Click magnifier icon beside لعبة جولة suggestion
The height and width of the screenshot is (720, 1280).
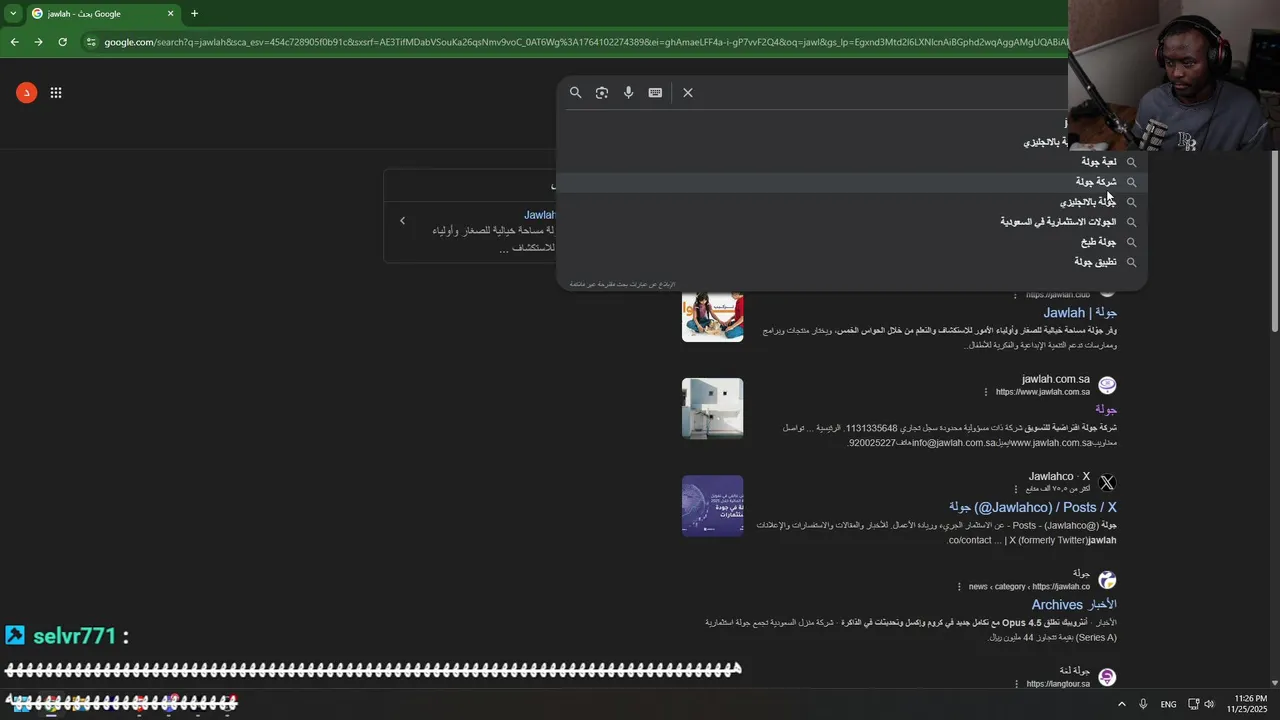coord(1131,162)
